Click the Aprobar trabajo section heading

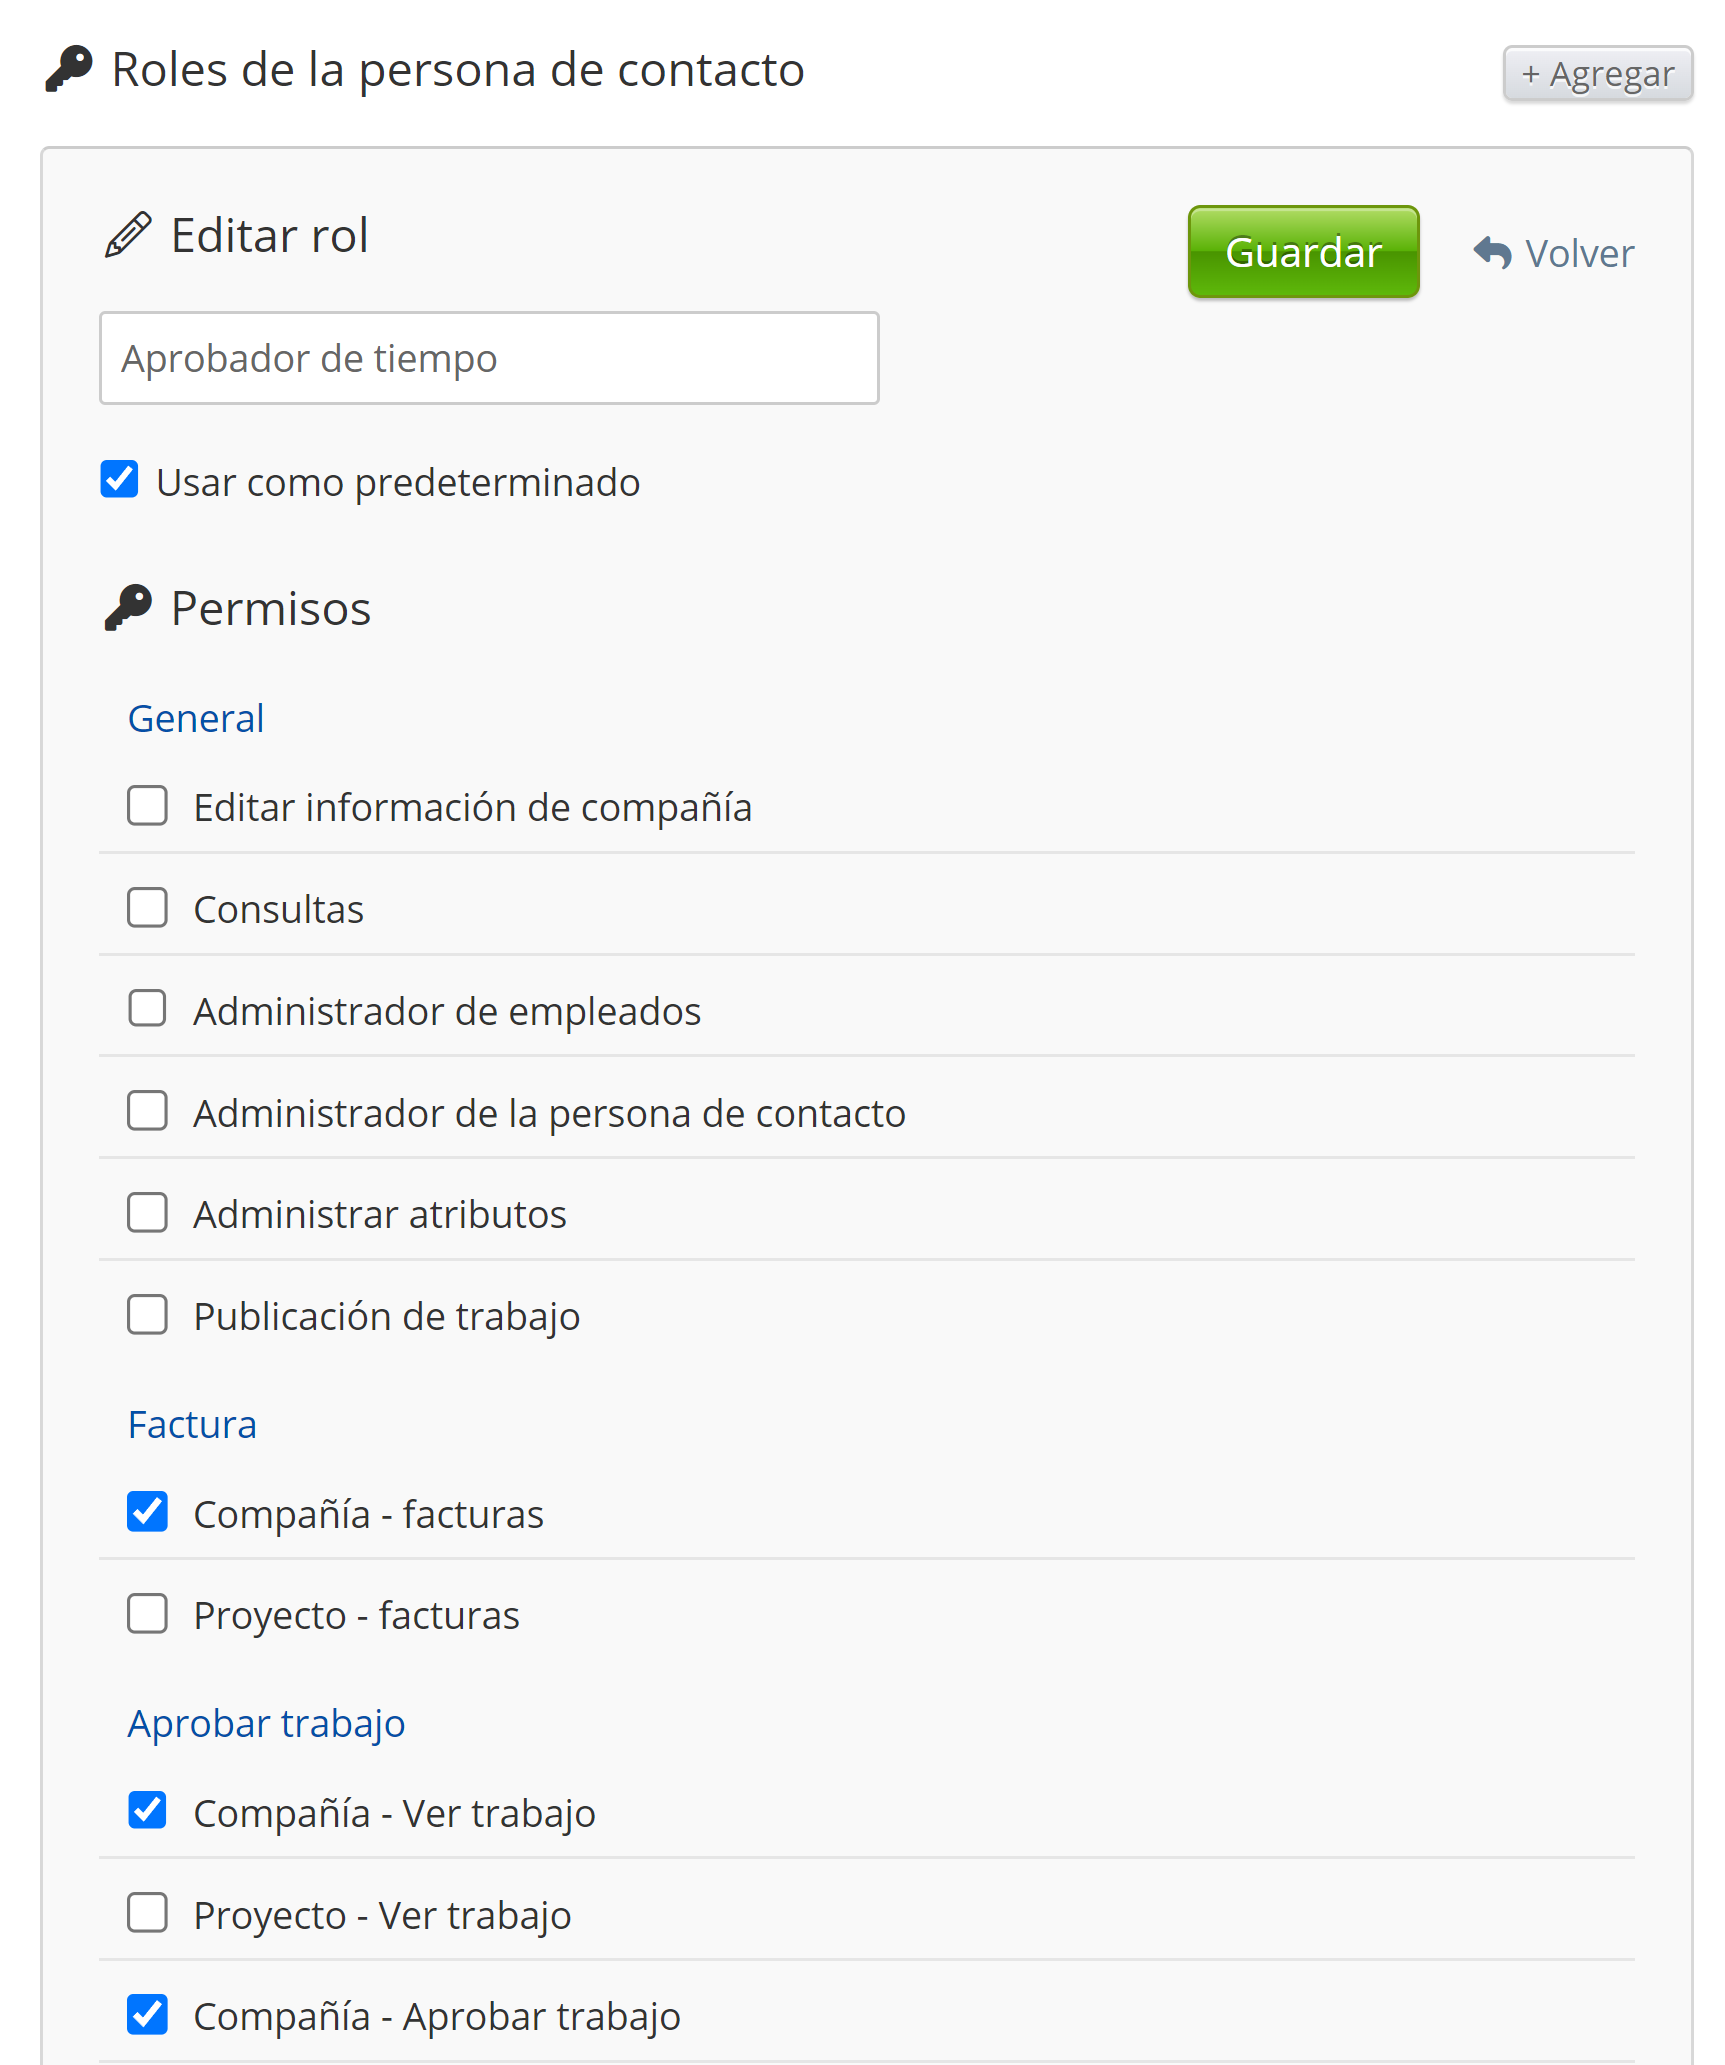[266, 1724]
